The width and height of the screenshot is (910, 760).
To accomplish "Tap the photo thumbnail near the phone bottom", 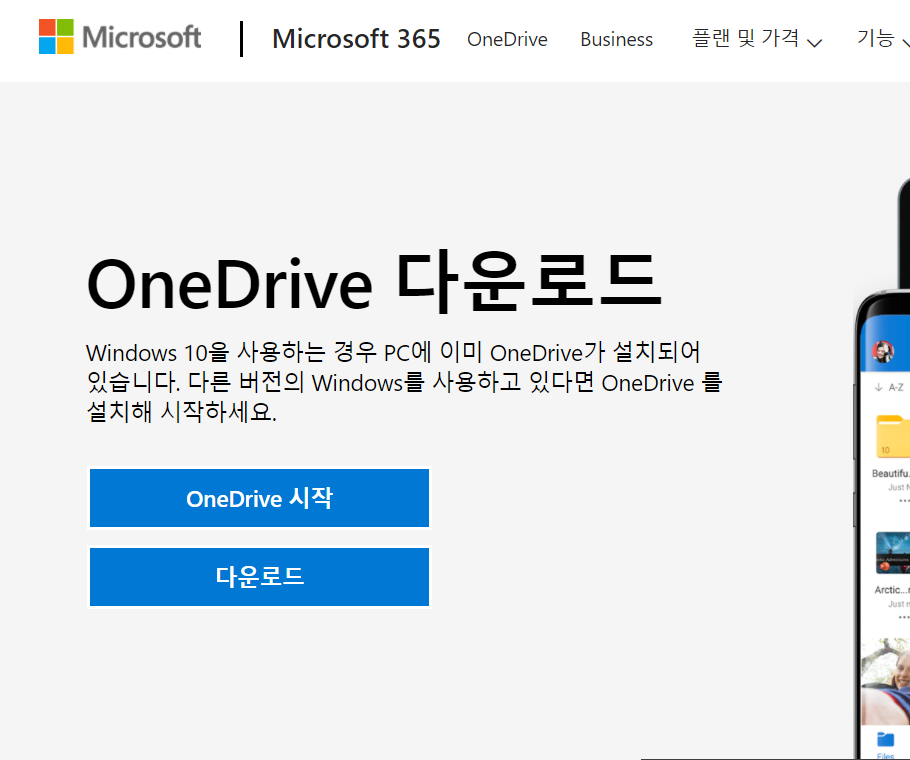I will [x=890, y=680].
